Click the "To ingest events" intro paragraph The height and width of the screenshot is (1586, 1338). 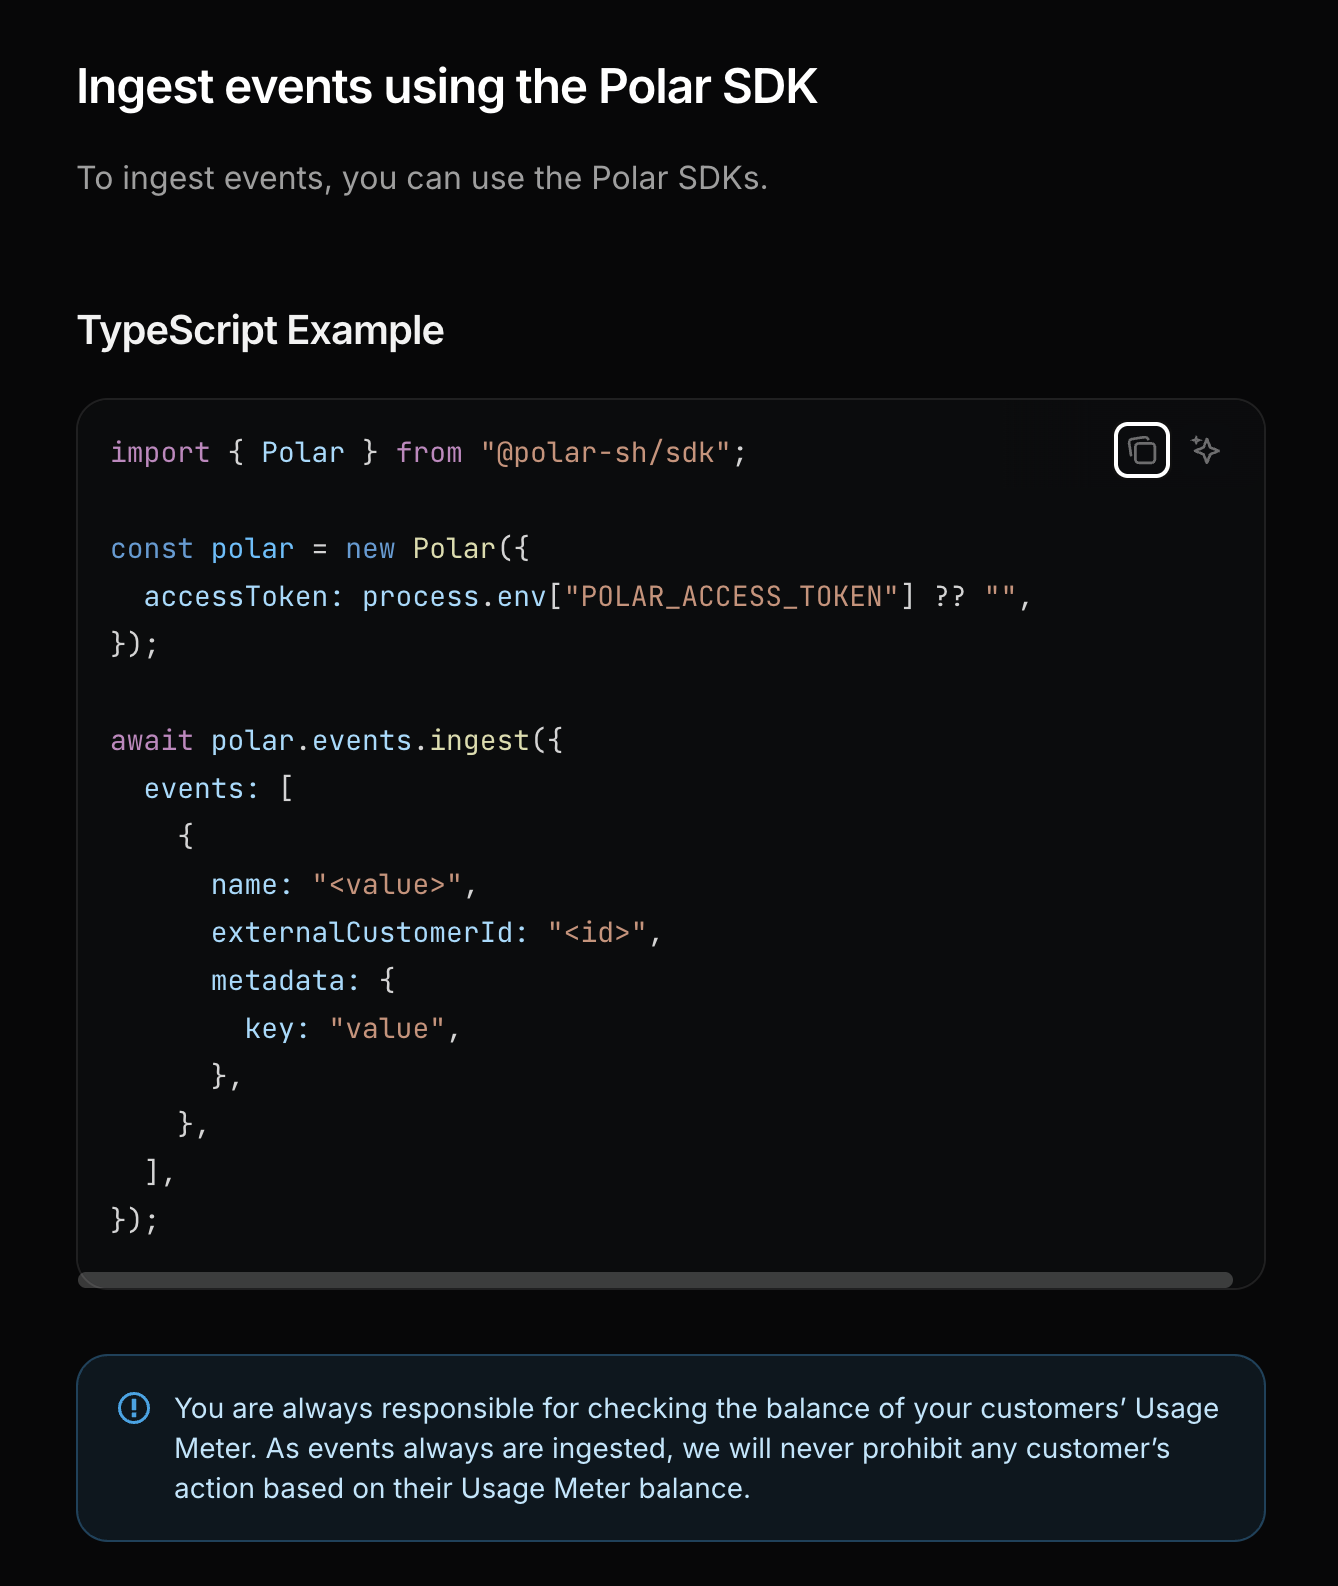pos(422,178)
